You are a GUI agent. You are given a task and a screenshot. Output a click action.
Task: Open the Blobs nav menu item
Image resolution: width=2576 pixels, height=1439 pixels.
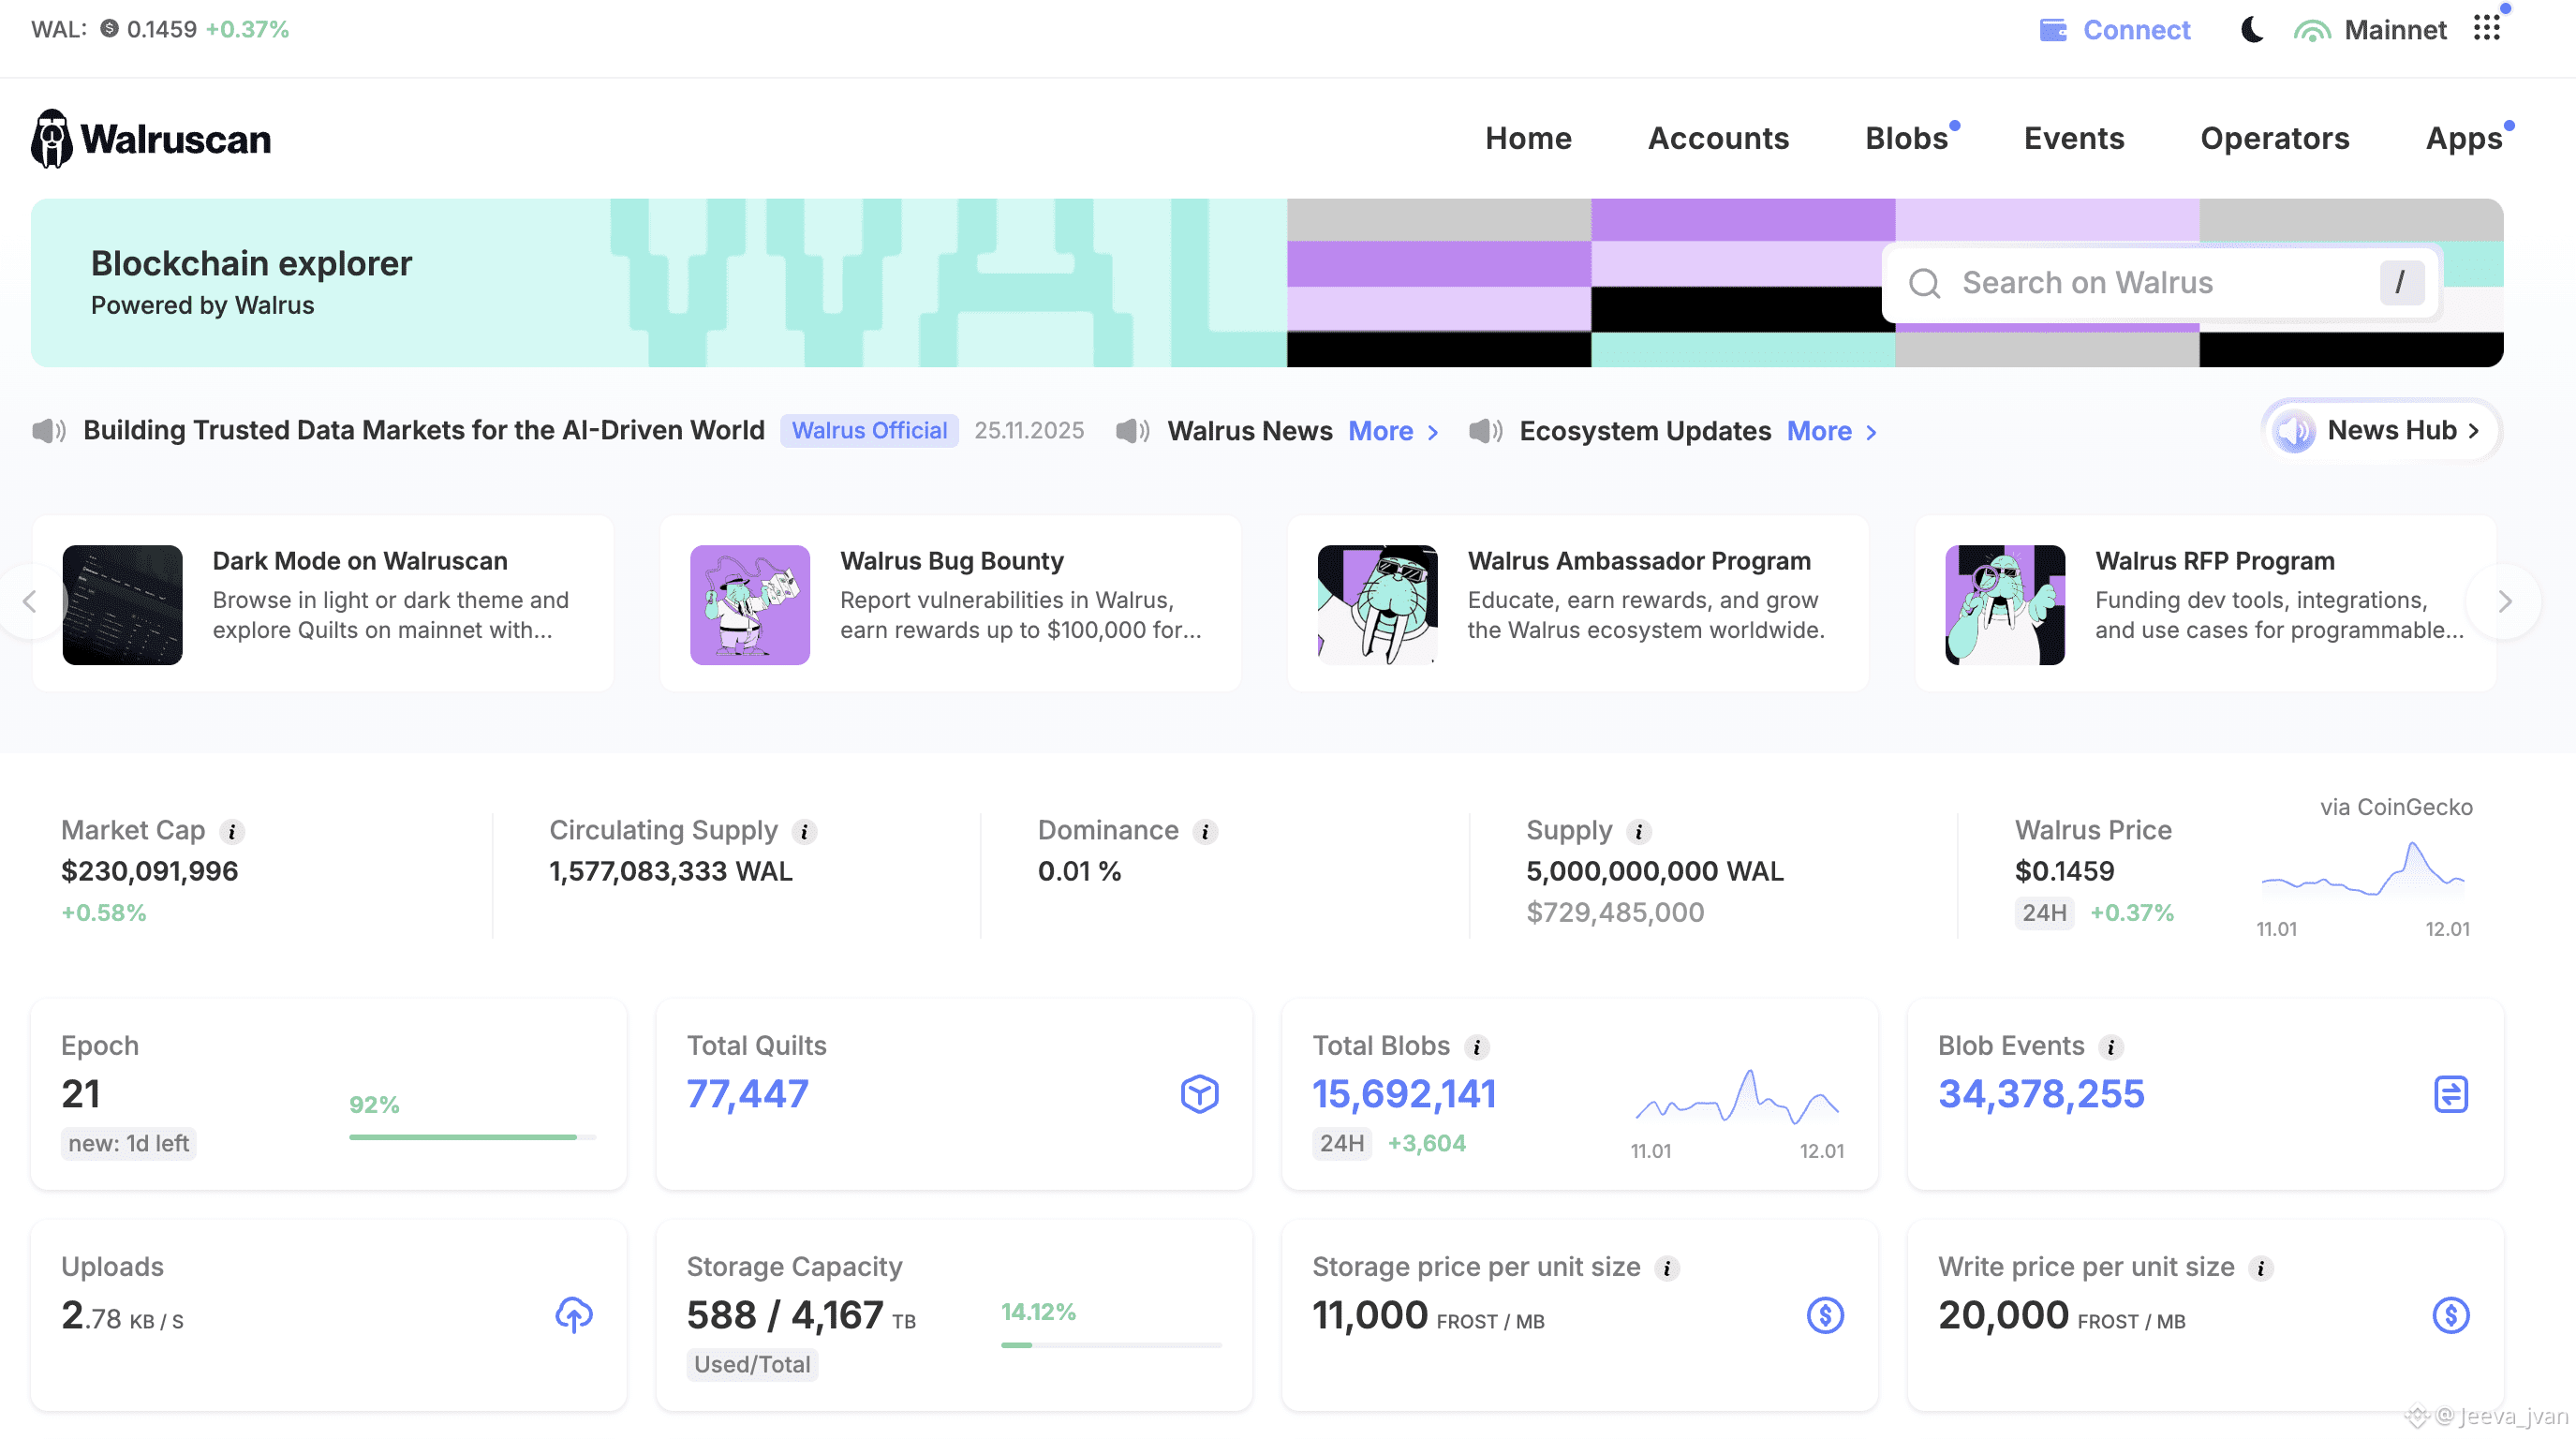coord(1906,139)
